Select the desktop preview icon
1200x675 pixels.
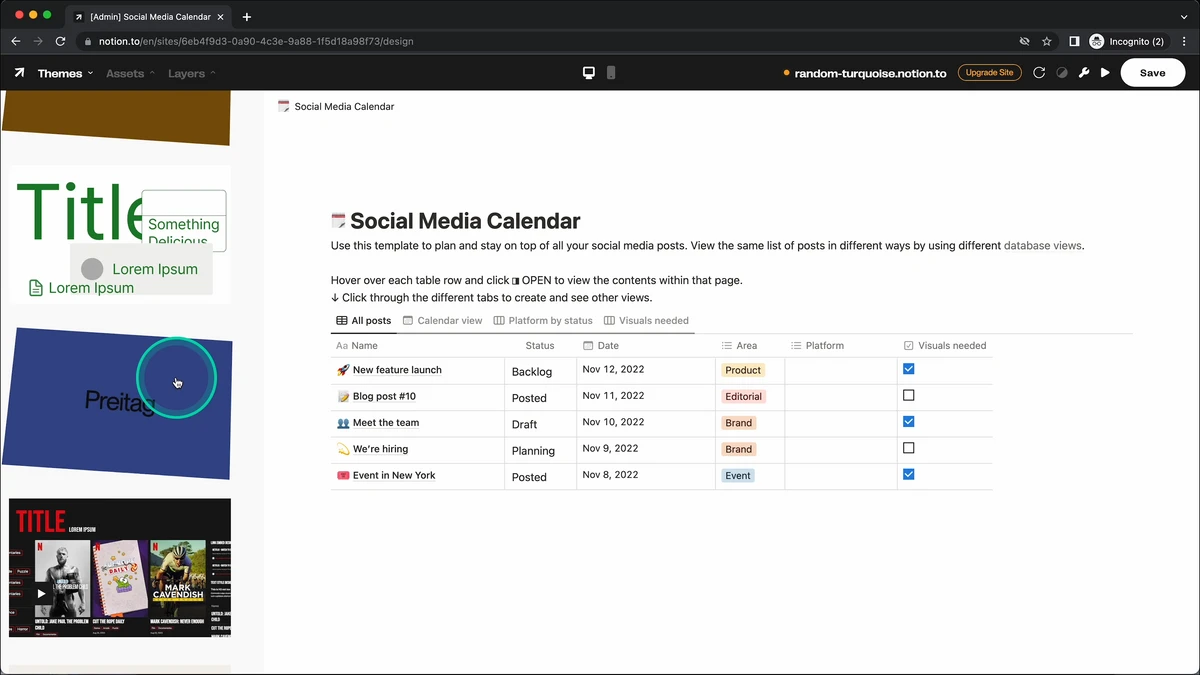tap(589, 73)
